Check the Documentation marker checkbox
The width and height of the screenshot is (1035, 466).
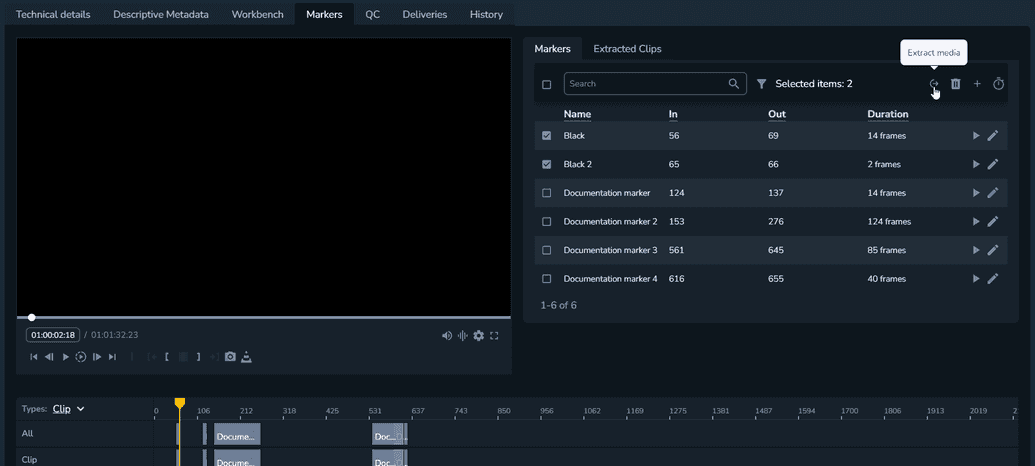[547, 193]
